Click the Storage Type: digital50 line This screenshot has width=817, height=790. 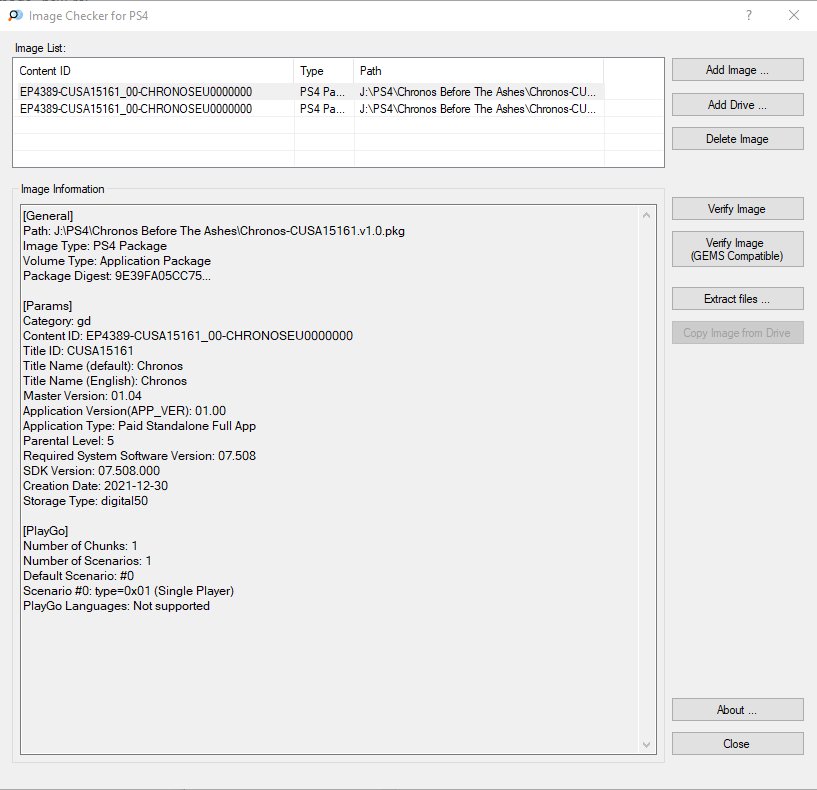point(85,501)
